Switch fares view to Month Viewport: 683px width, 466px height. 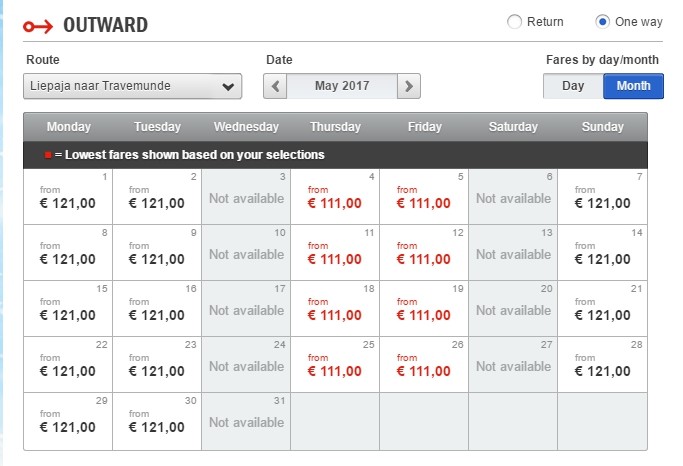click(633, 86)
